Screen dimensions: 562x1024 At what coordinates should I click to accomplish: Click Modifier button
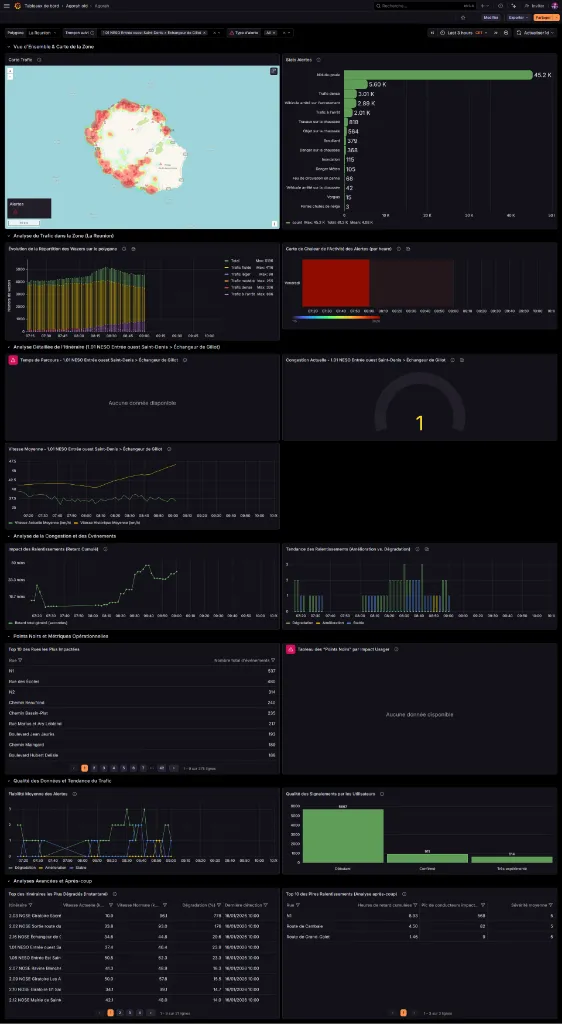click(x=492, y=18)
